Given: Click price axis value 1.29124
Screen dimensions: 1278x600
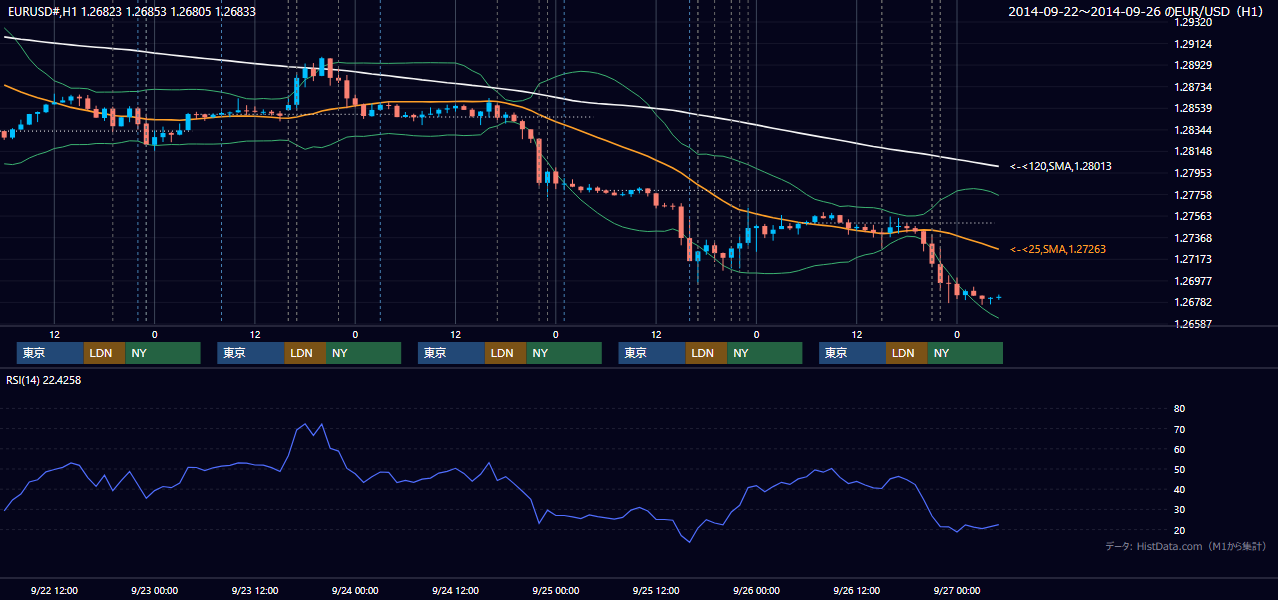Looking at the screenshot, I should [1192, 44].
